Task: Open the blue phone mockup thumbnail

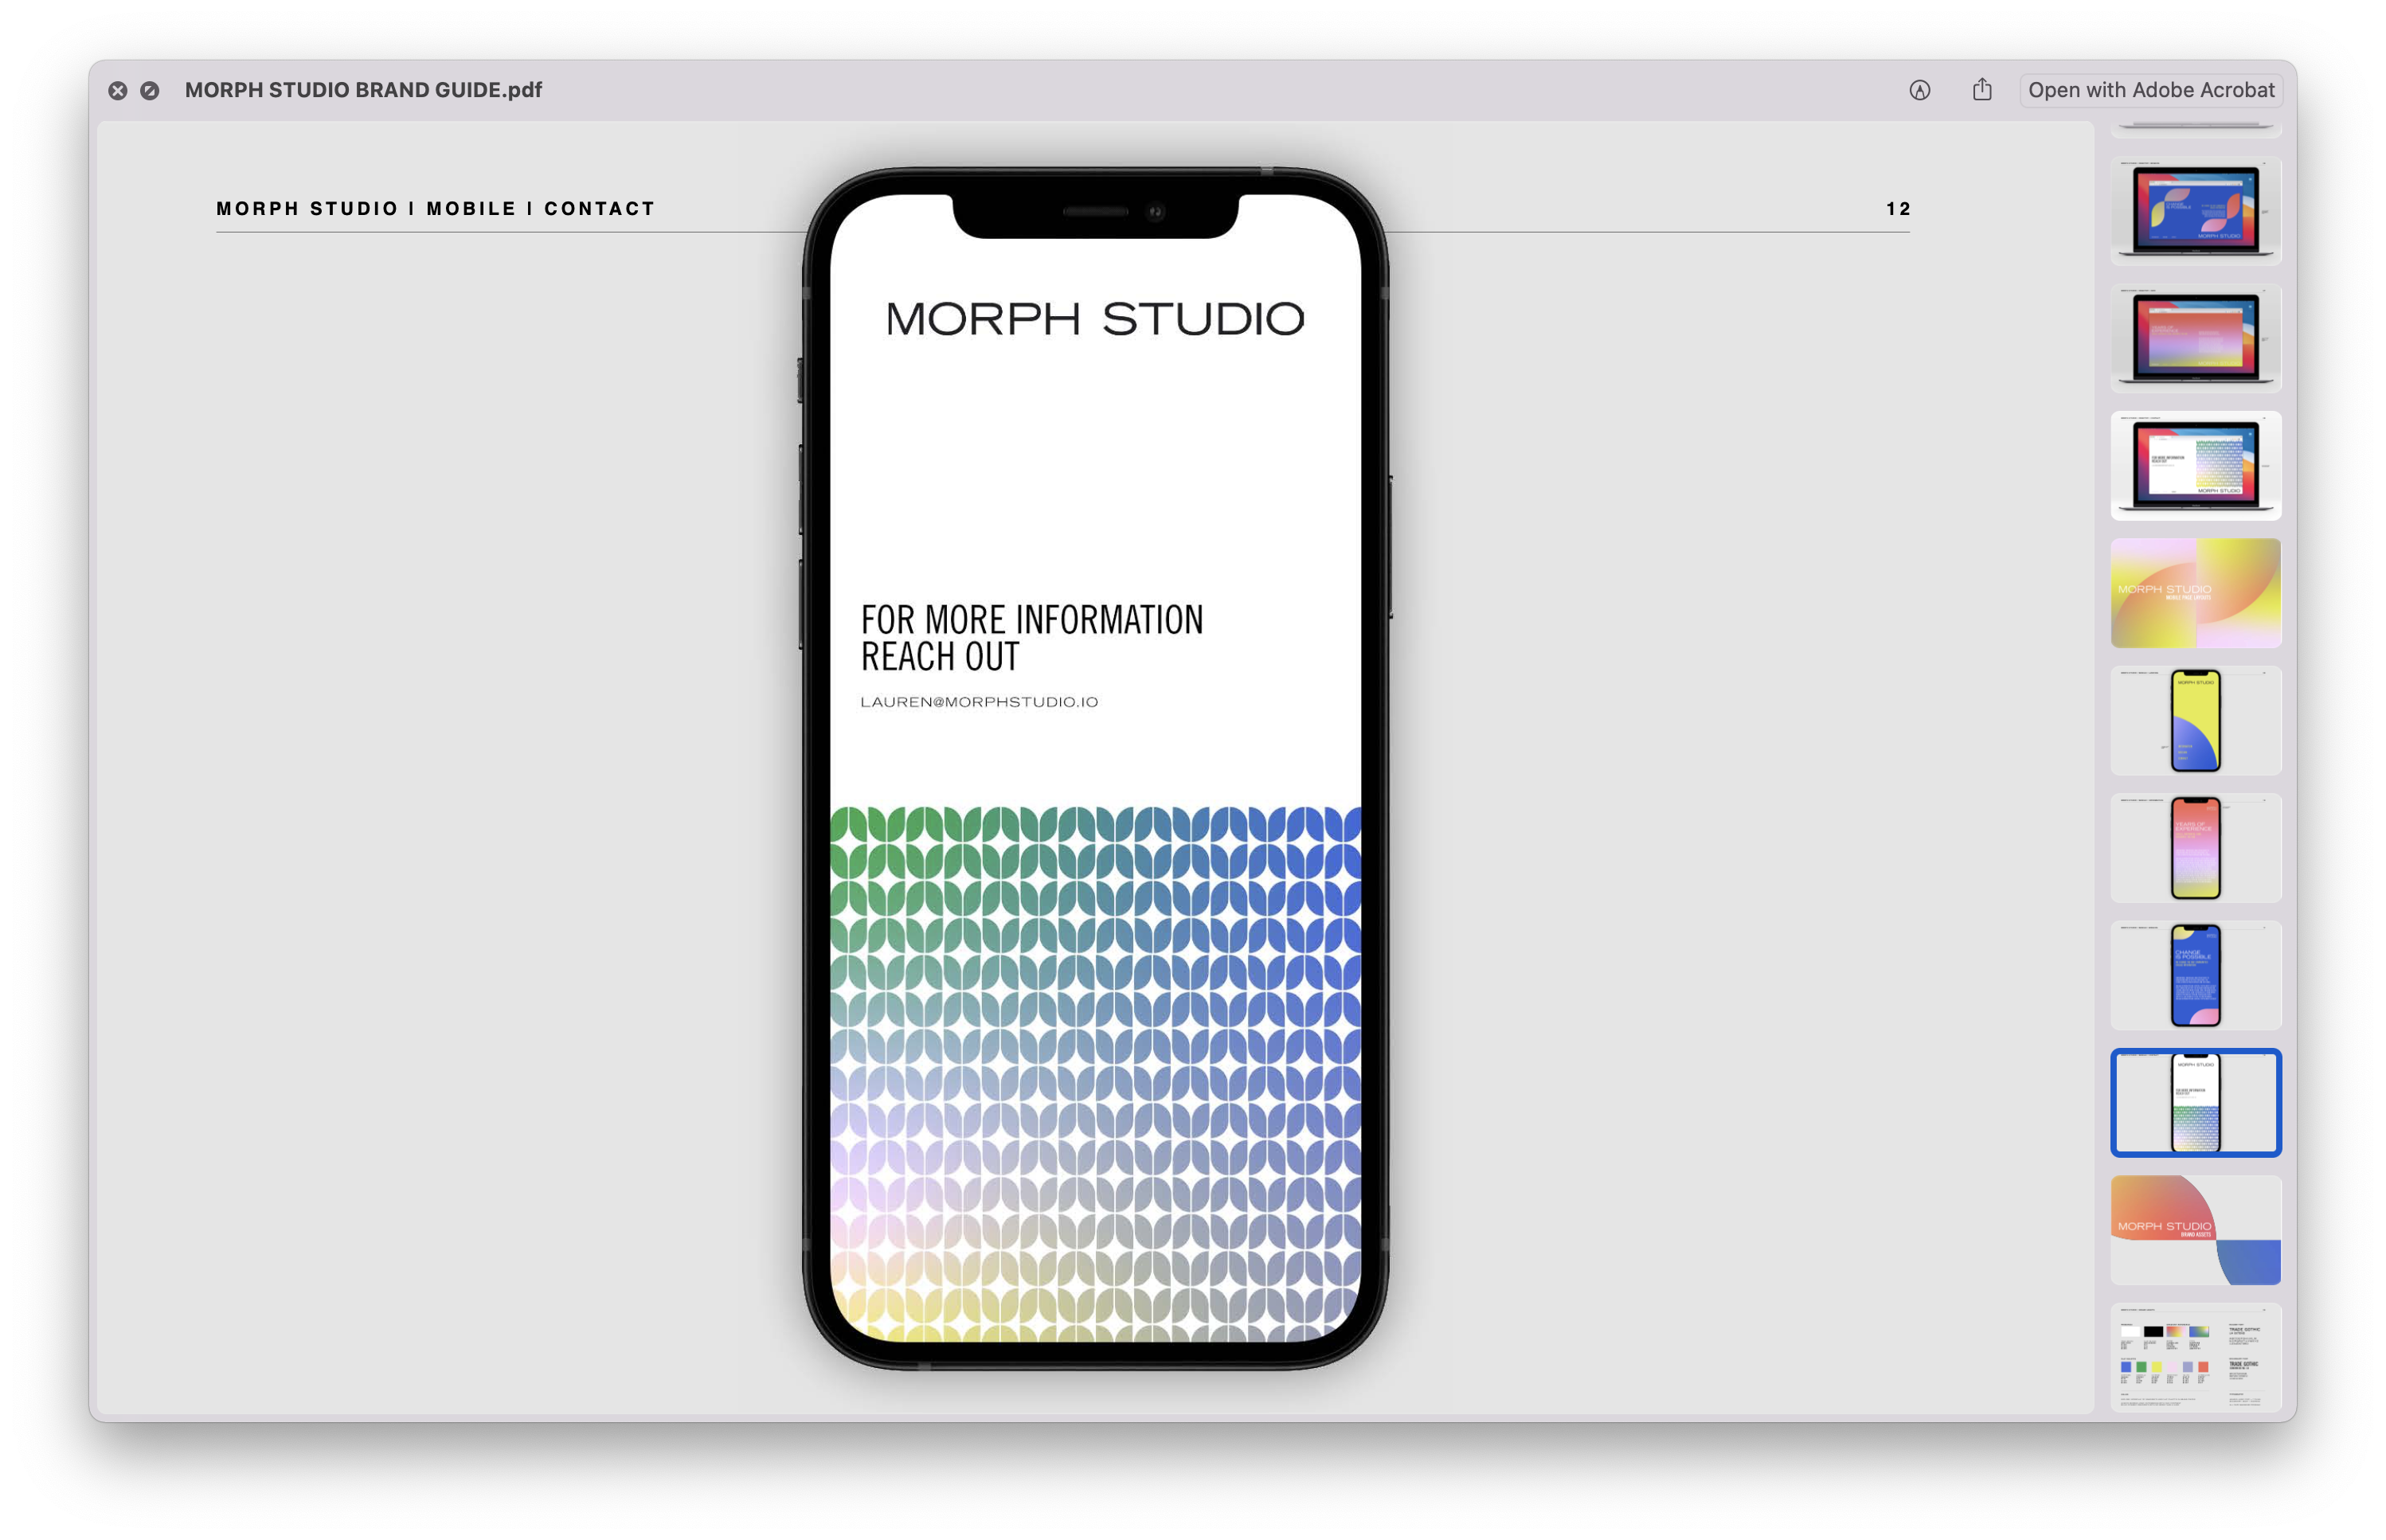Action: pyautogui.click(x=2195, y=975)
